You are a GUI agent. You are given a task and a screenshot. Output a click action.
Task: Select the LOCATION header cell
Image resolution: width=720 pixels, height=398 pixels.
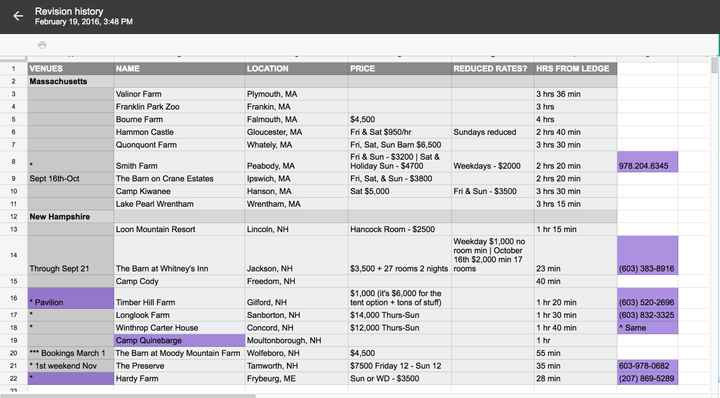coord(297,68)
